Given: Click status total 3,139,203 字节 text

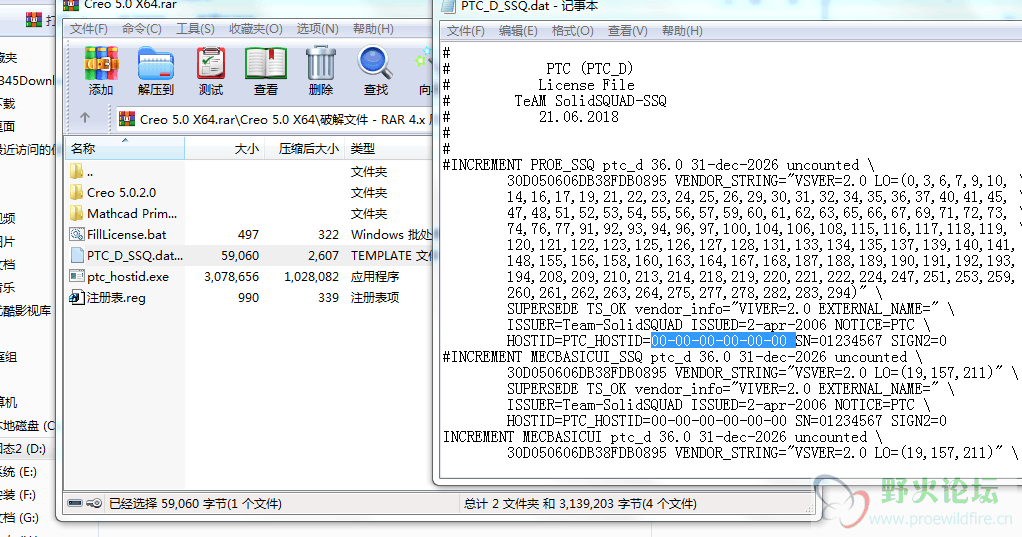Looking at the screenshot, I should [x=580, y=503].
